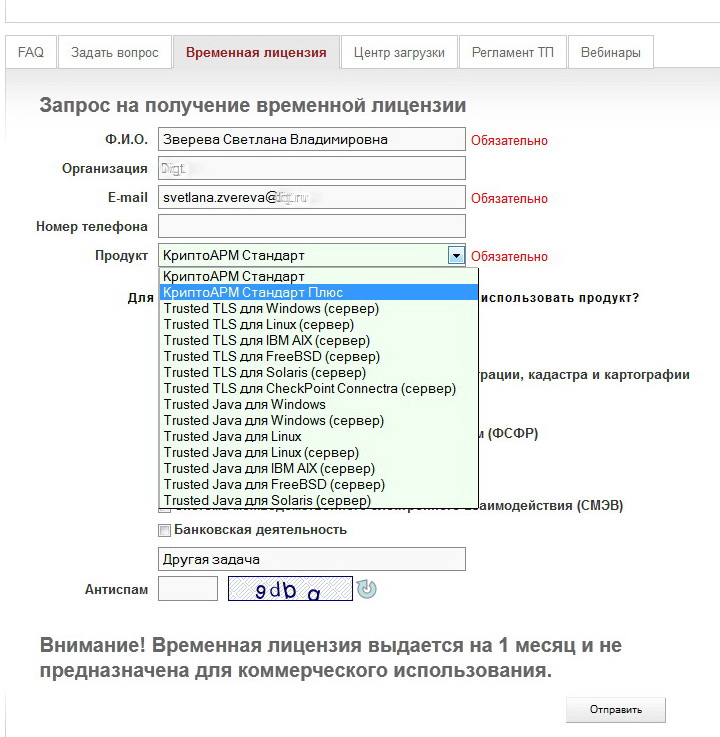This screenshot has width=720, height=737.
Task: Go to the Регламент ТП tab
Action: 513,52
